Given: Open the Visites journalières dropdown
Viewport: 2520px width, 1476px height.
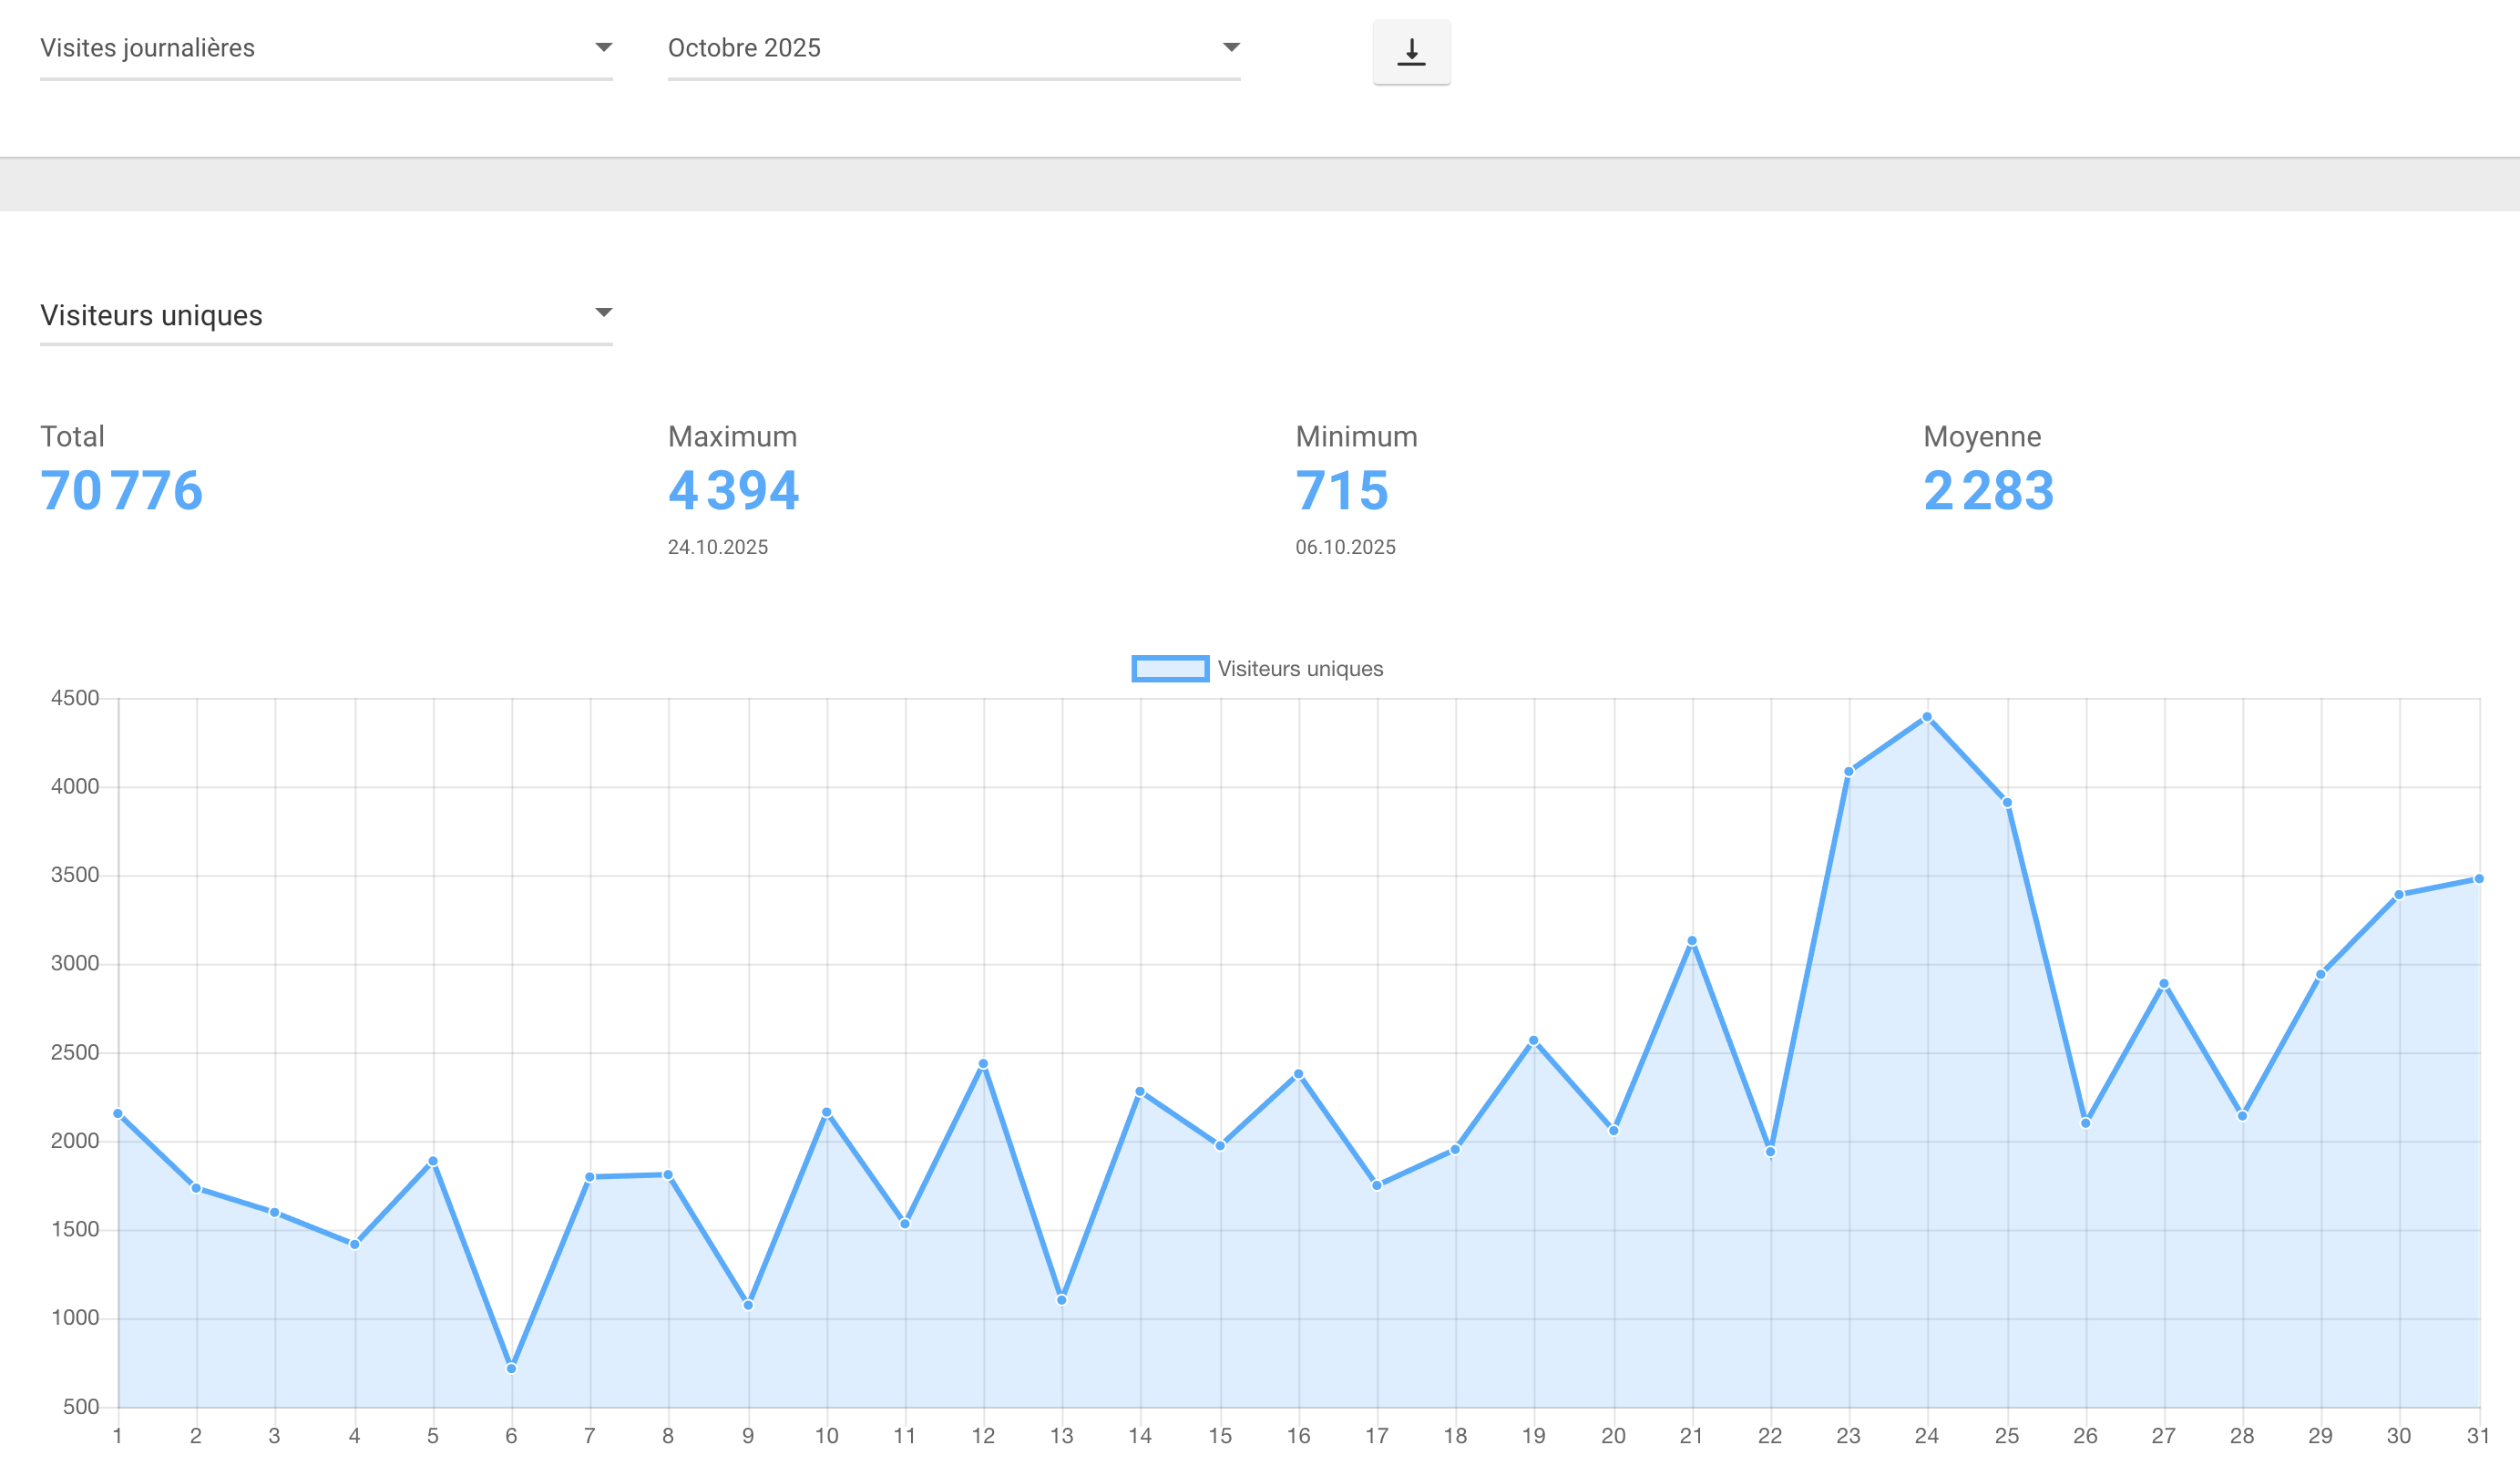Looking at the screenshot, I should tap(325, 48).
